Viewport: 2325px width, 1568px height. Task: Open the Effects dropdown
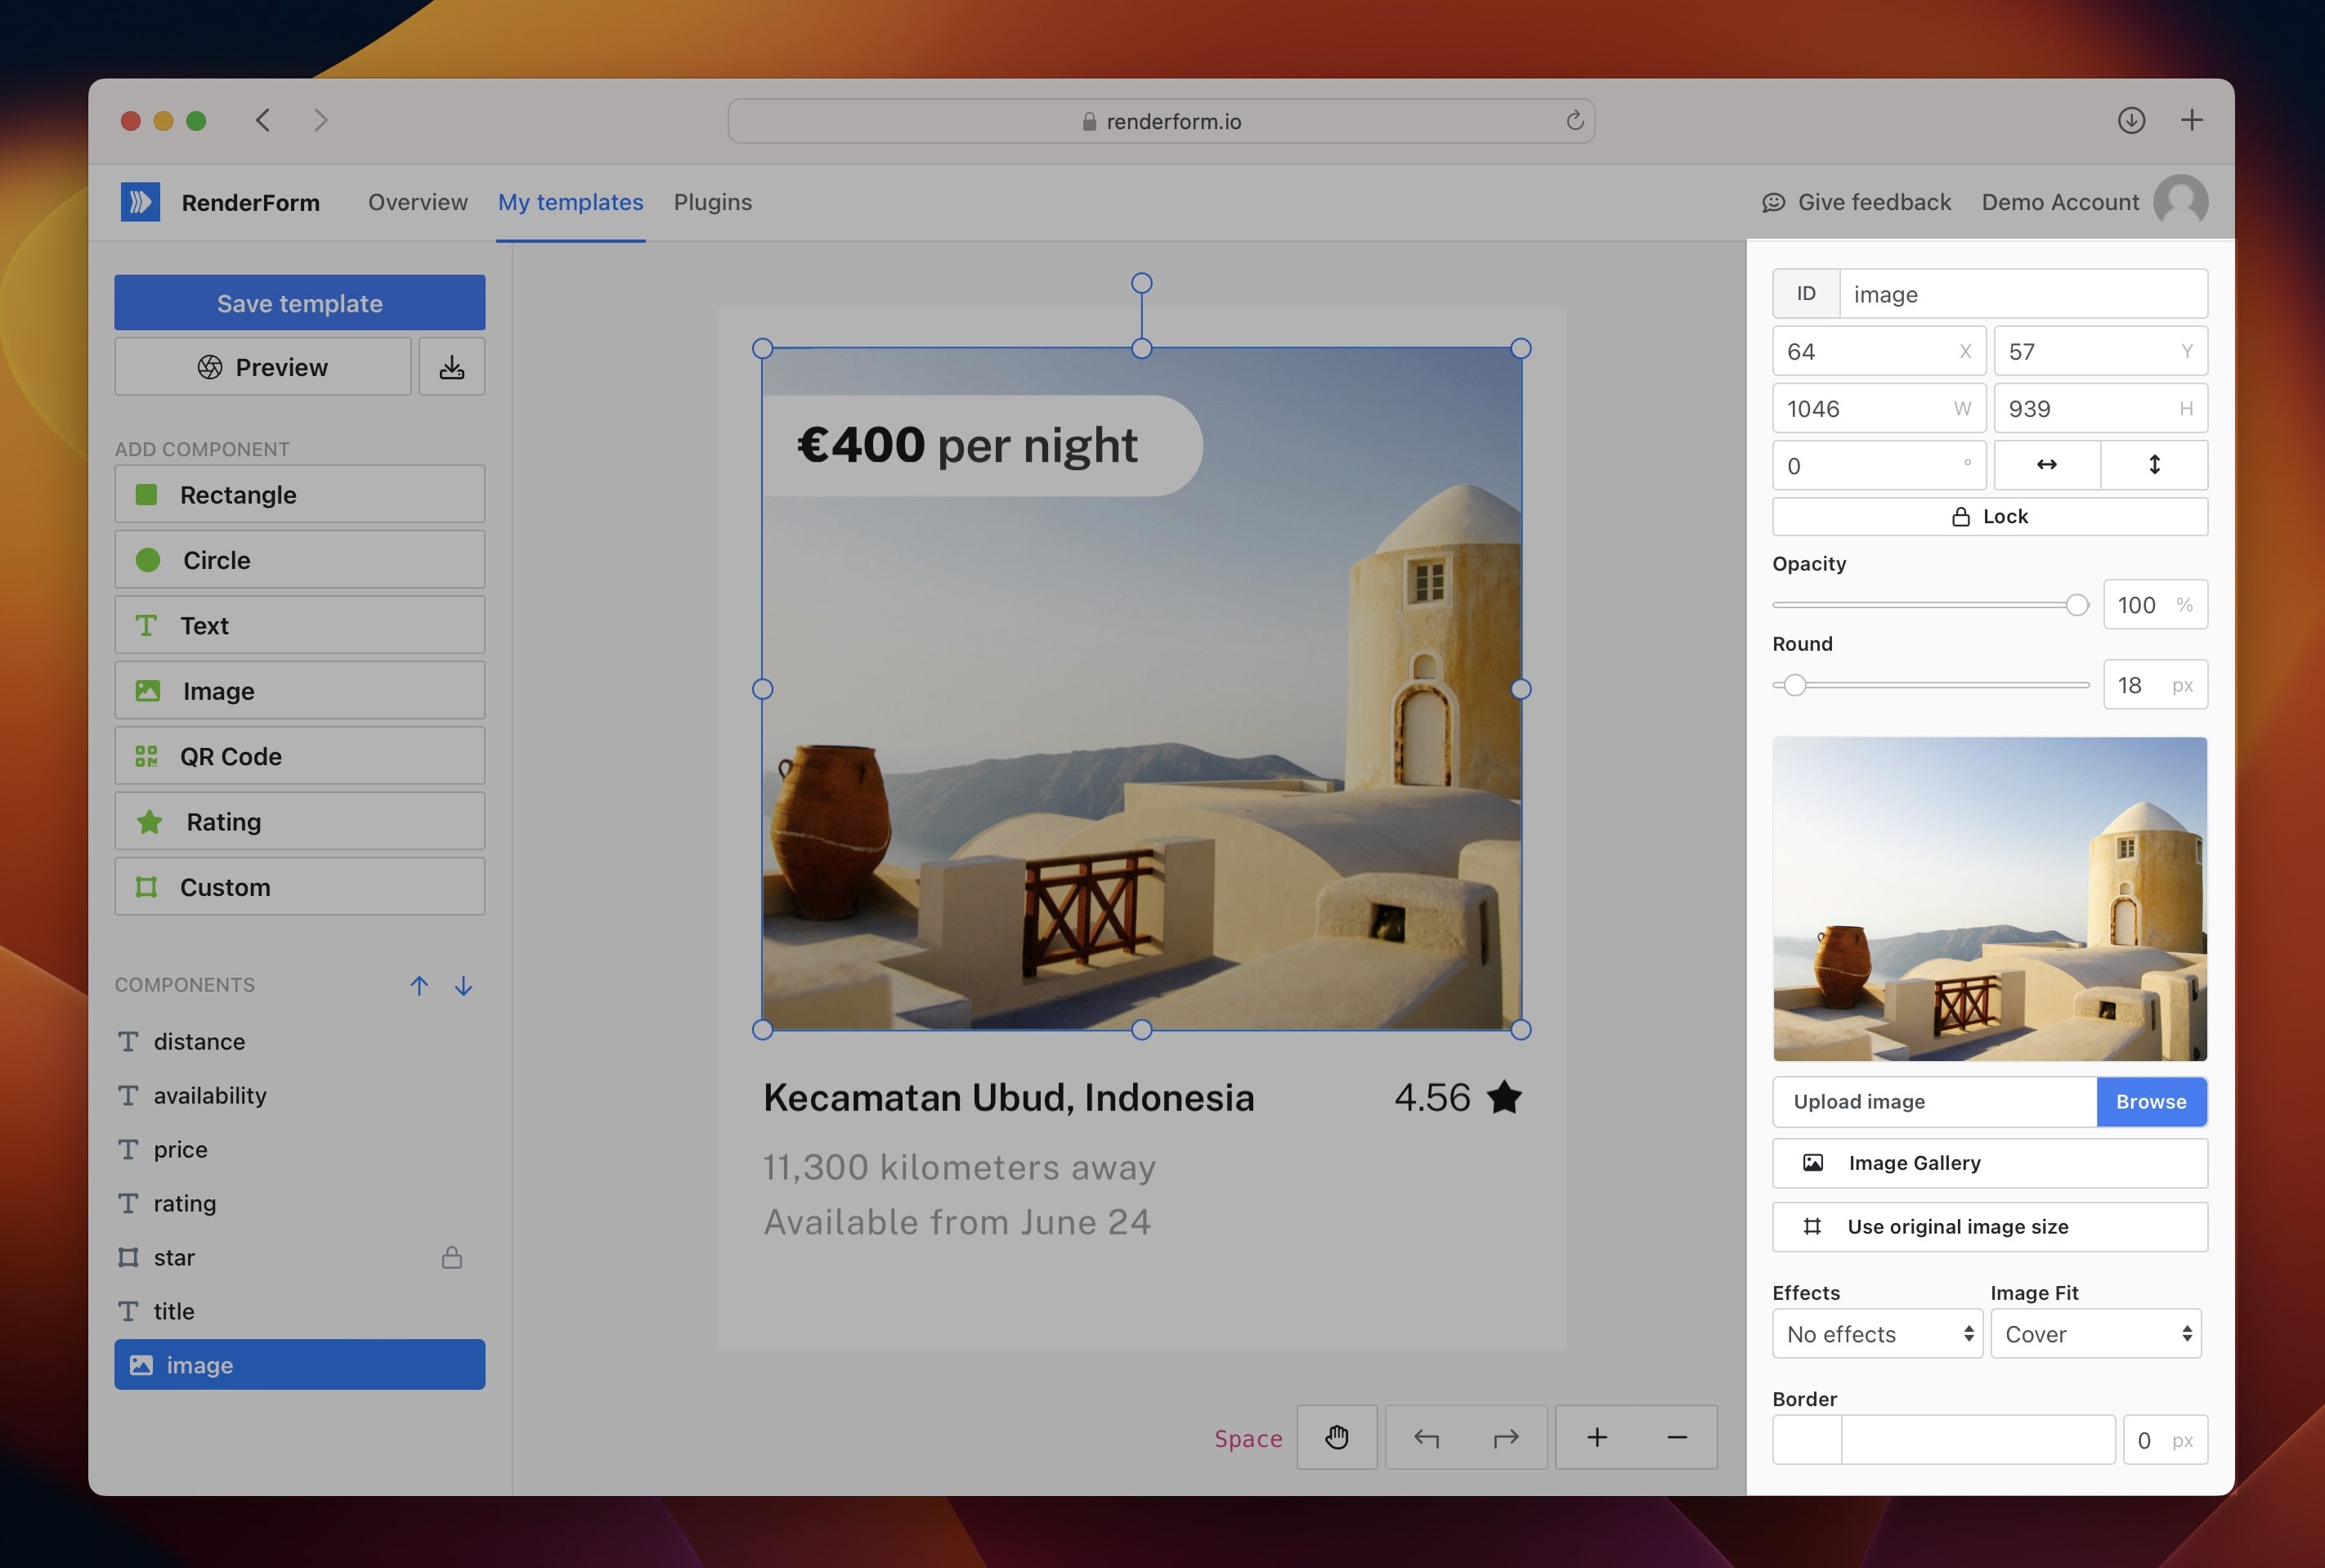pyautogui.click(x=1877, y=1334)
